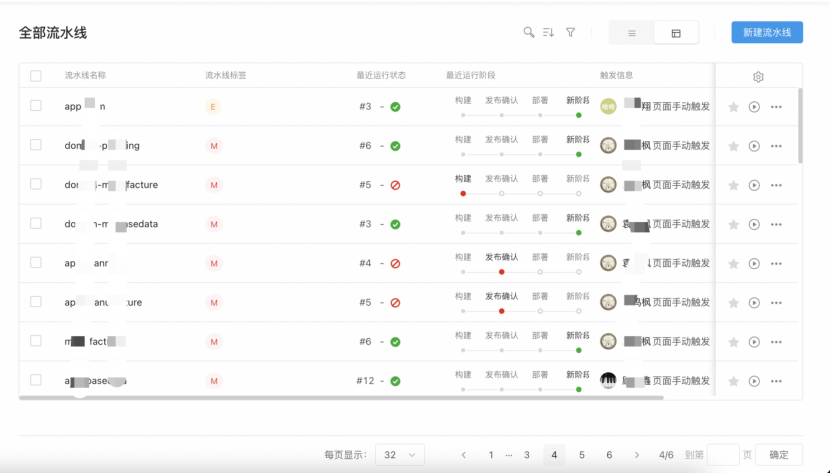The width and height of the screenshot is (830, 473).
Task: Open pipeline name ending 'facture'
Action: 111,185
